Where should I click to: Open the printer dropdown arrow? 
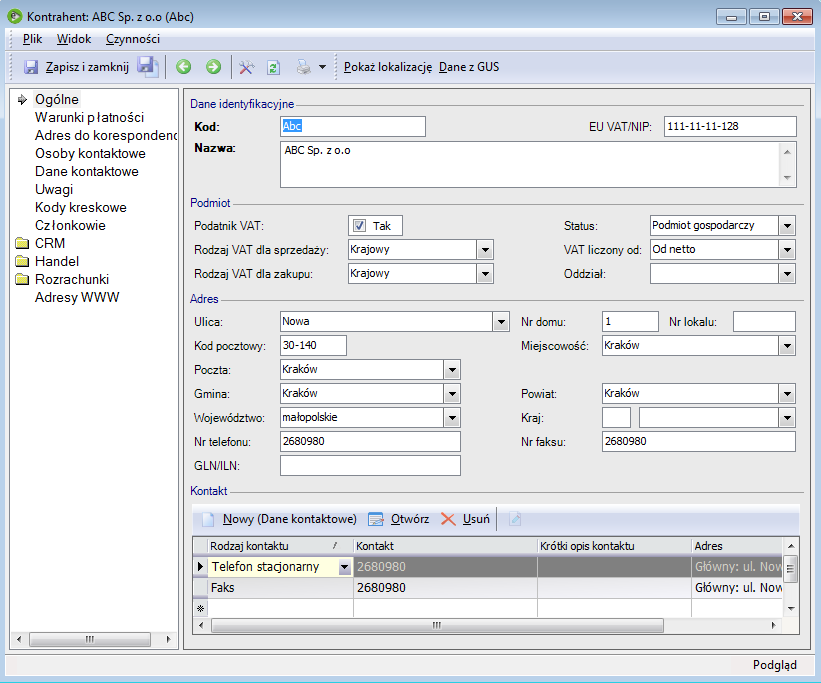323,67
